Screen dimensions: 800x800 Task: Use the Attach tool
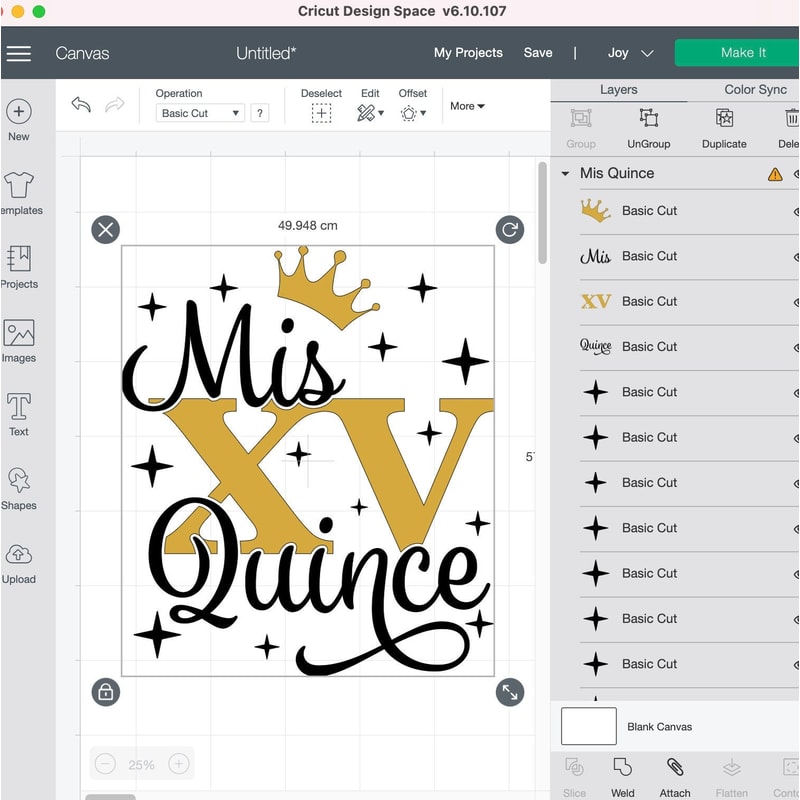pyautogui.click(x=675, y=770)
